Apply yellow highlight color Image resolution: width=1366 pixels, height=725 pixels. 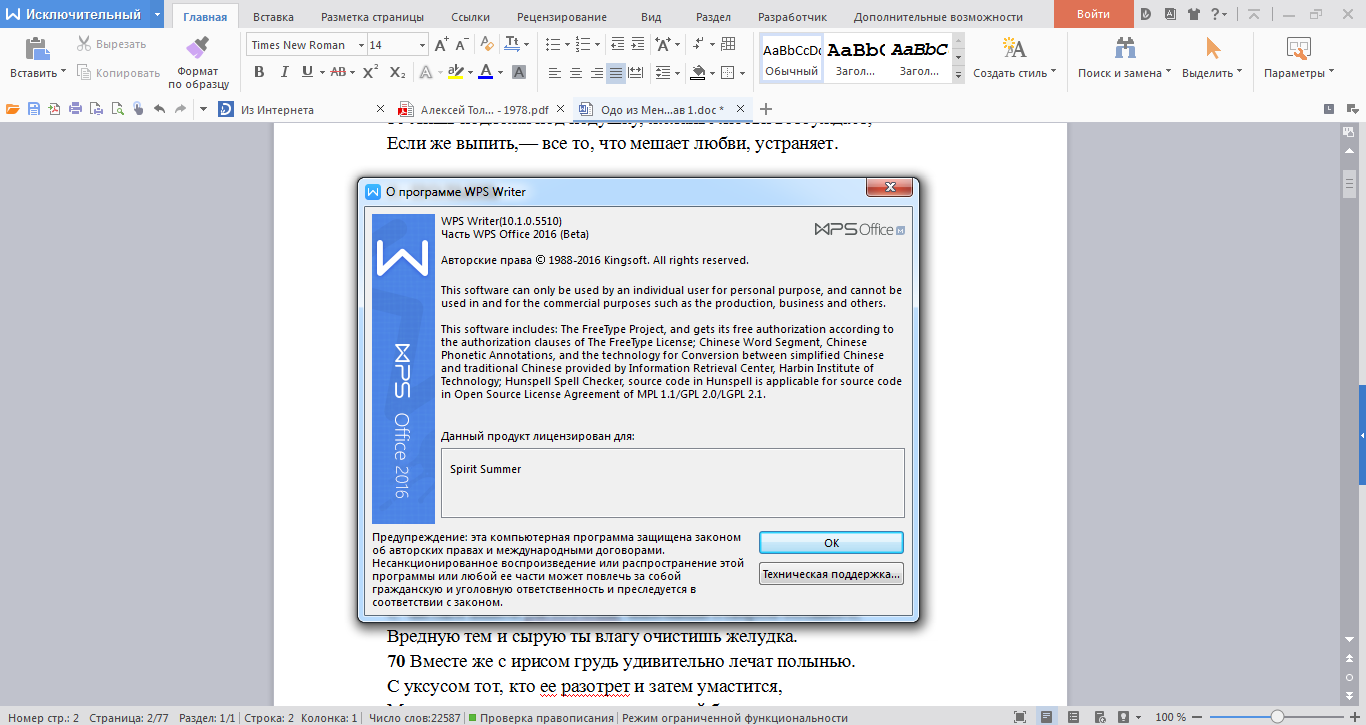[455, 72]
